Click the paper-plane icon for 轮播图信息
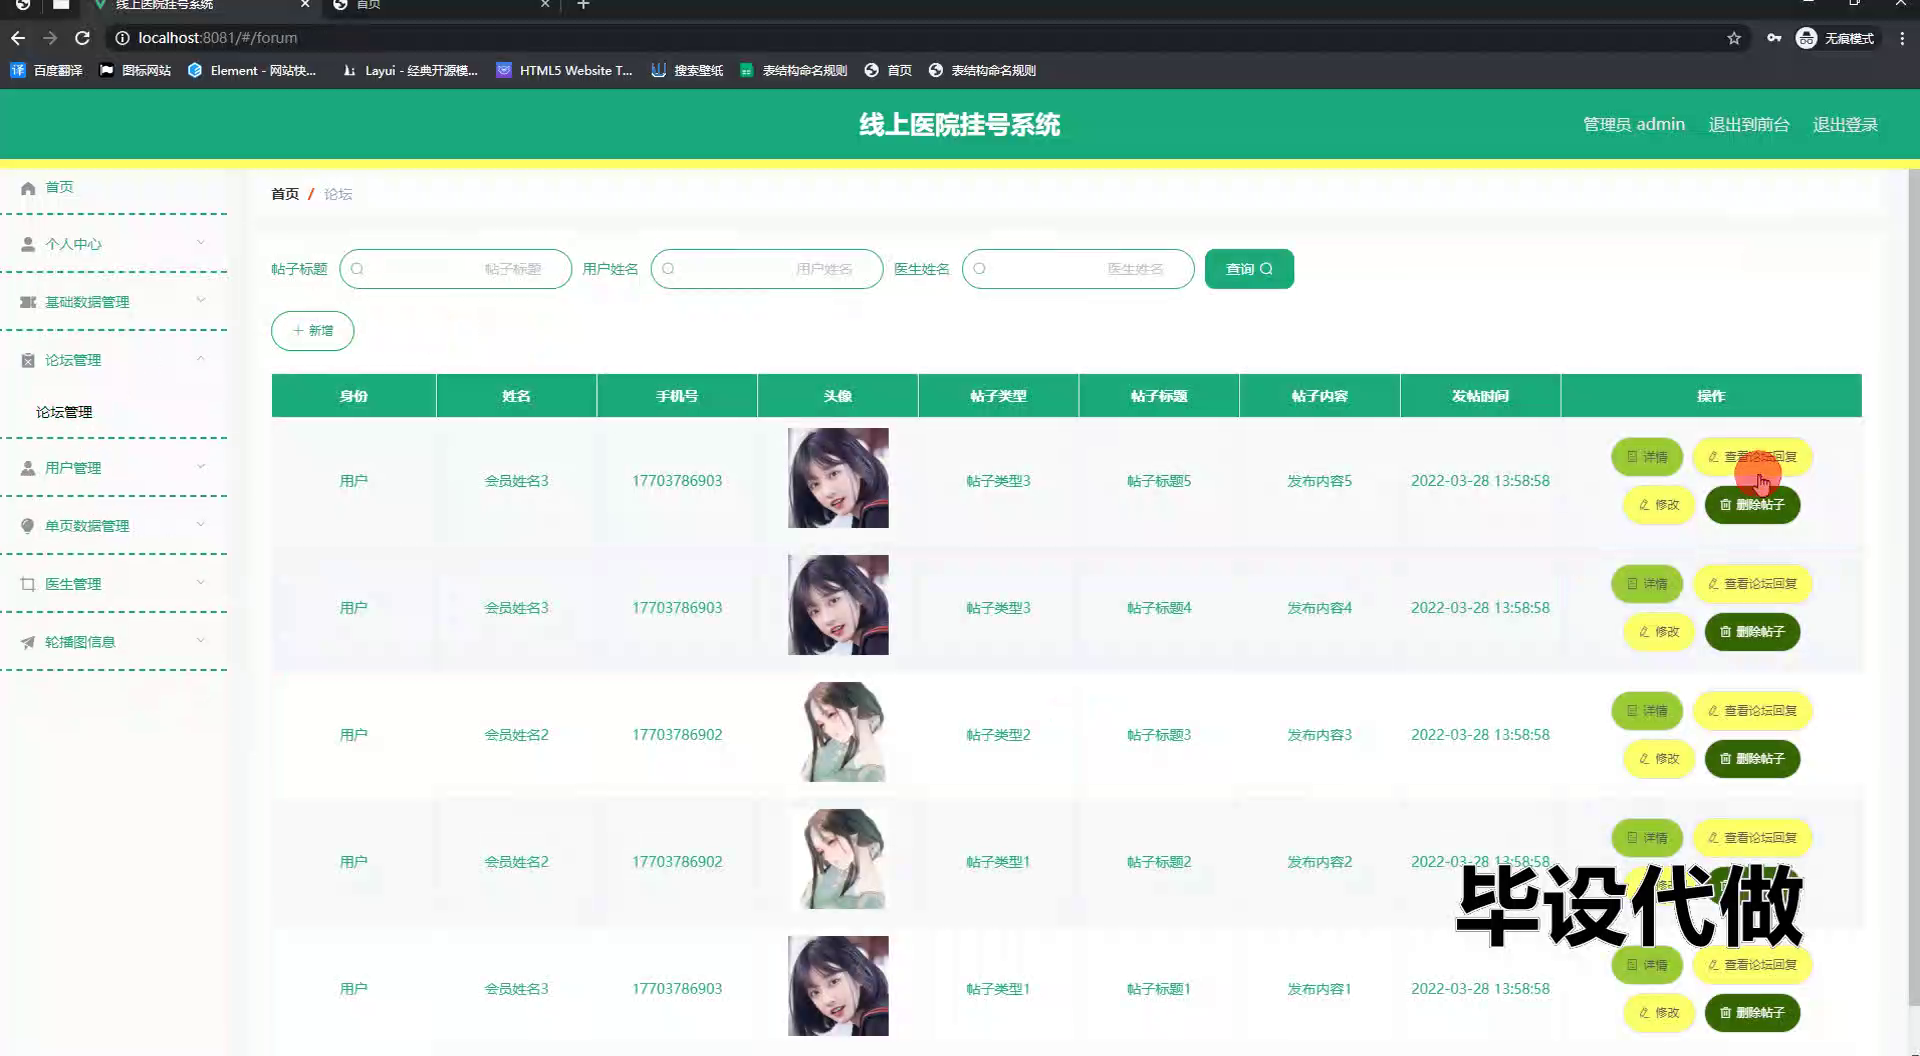 [28, 642]
